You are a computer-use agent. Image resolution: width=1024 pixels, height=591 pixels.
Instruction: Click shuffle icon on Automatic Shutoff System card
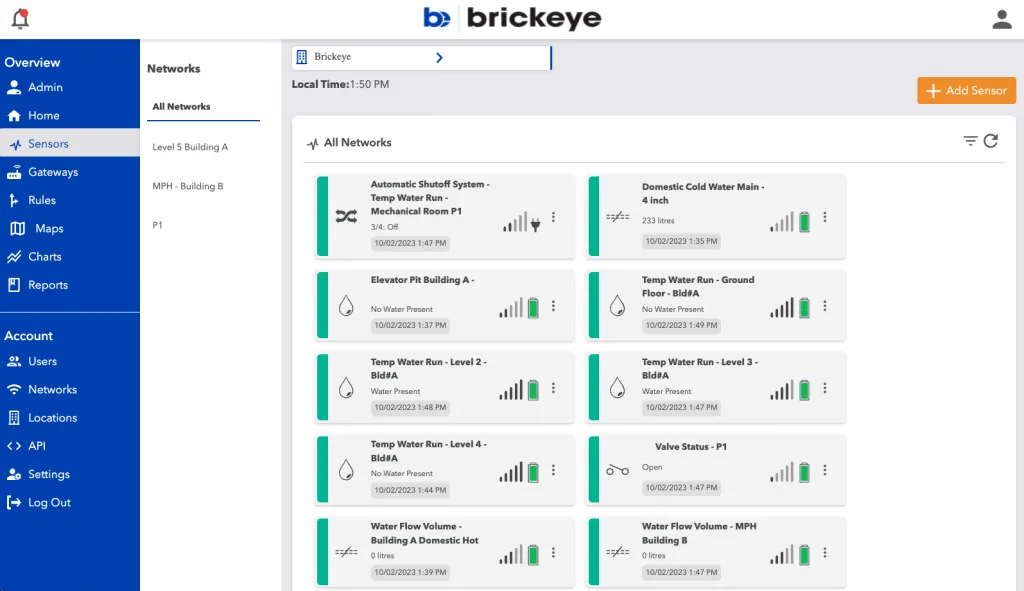click(346, 216)
